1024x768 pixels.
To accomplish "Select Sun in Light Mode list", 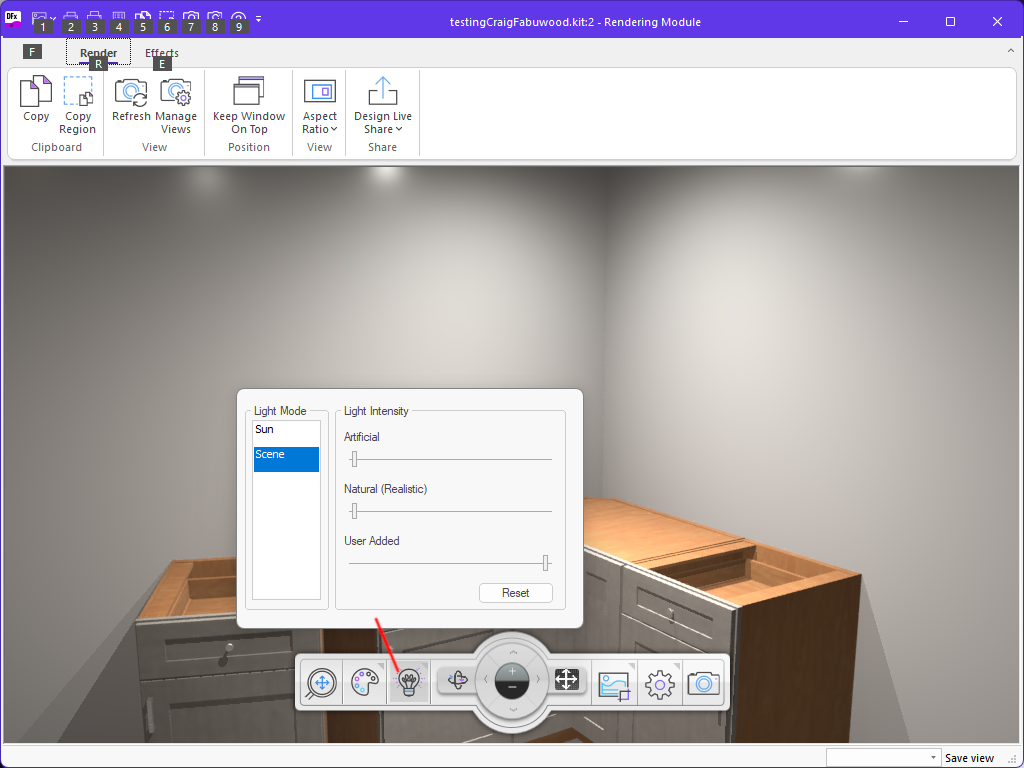I will (286, 430).
